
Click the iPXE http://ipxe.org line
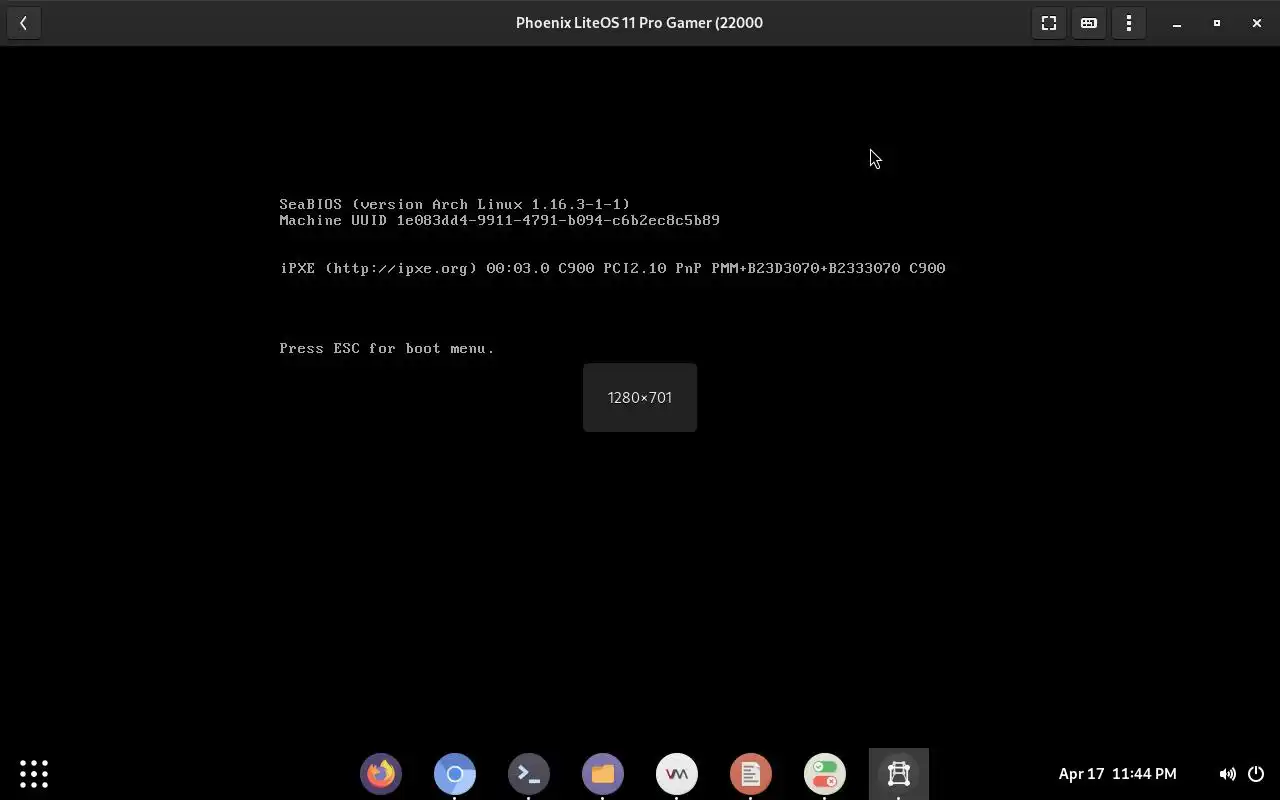click(612, 268)
